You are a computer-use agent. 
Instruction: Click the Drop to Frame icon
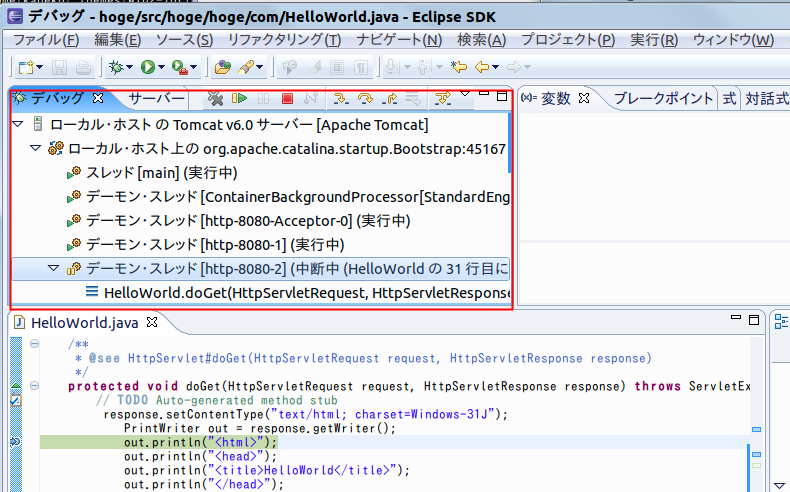point(413,99)
